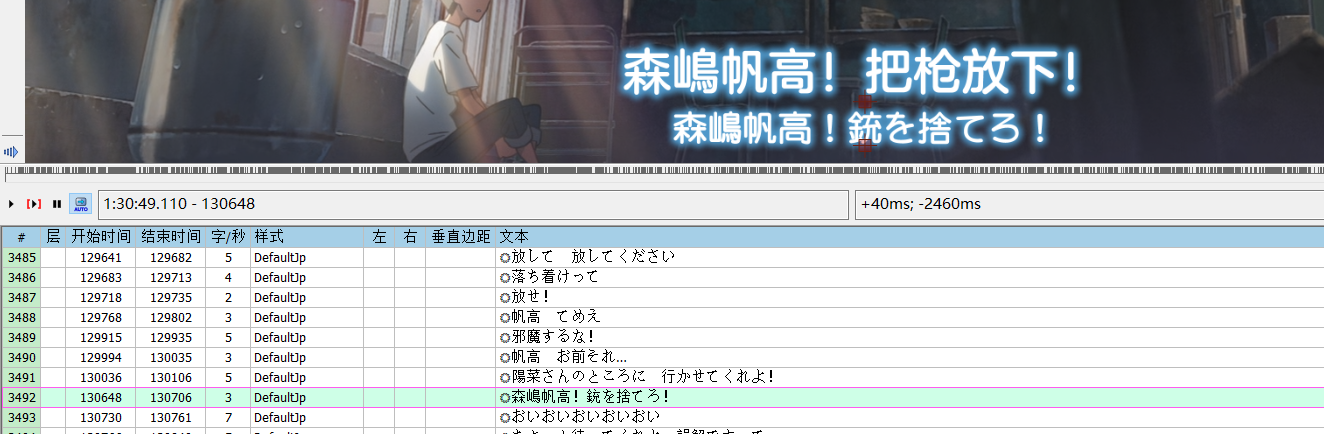
Task: Select subtitle row number 3490
Action: point(21,357)
